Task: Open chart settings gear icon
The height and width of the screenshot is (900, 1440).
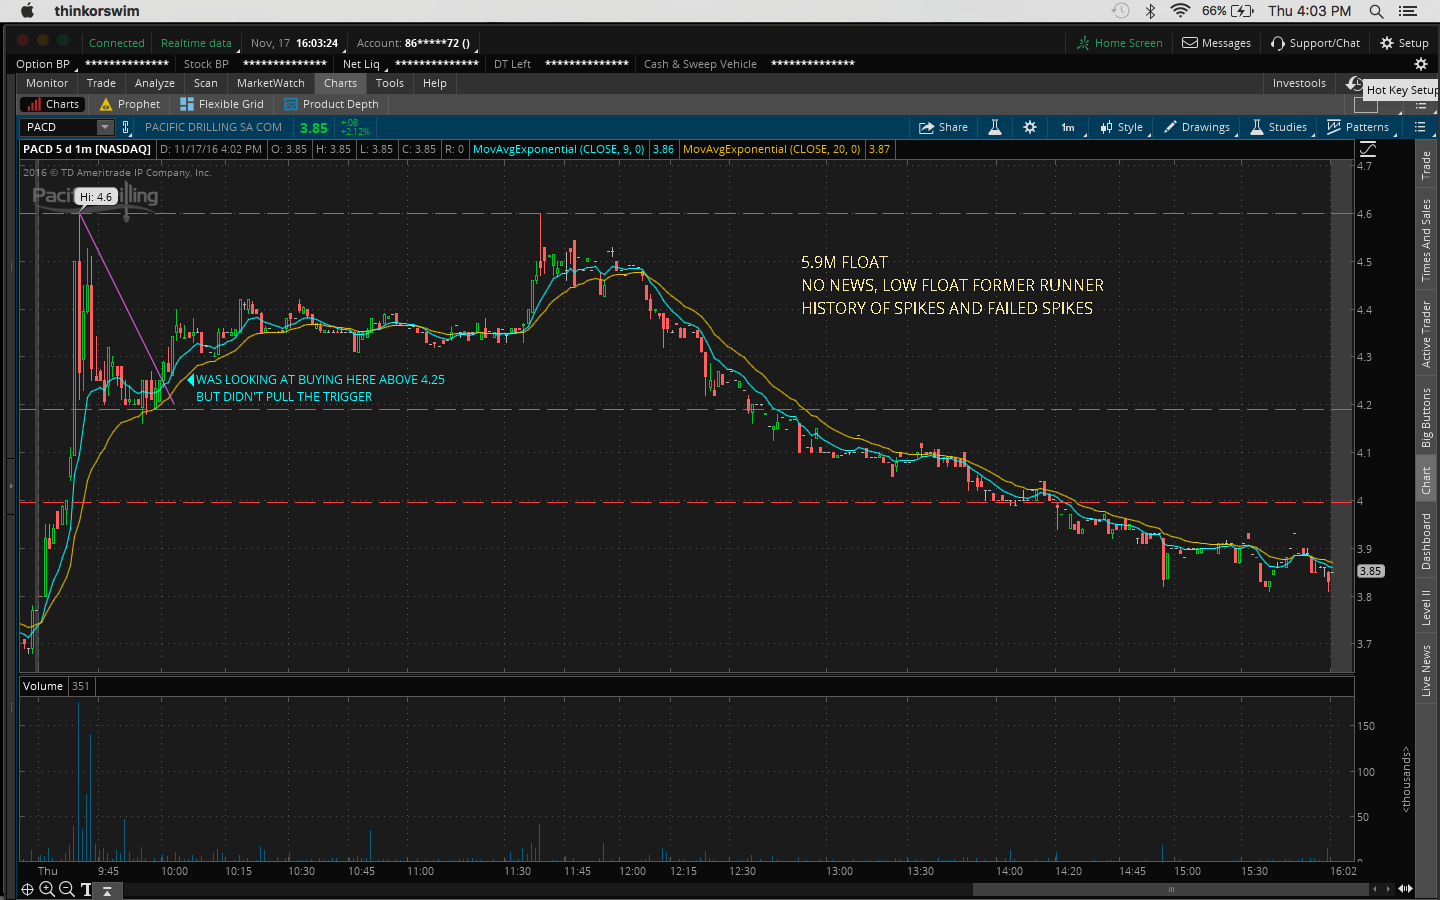Action: point(1030,127)
